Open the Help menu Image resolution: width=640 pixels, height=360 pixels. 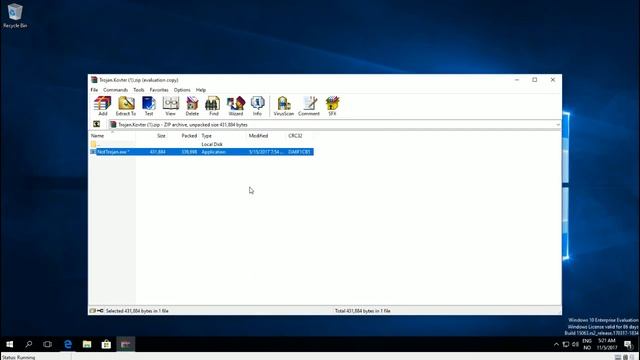click(x=201, y=90)
